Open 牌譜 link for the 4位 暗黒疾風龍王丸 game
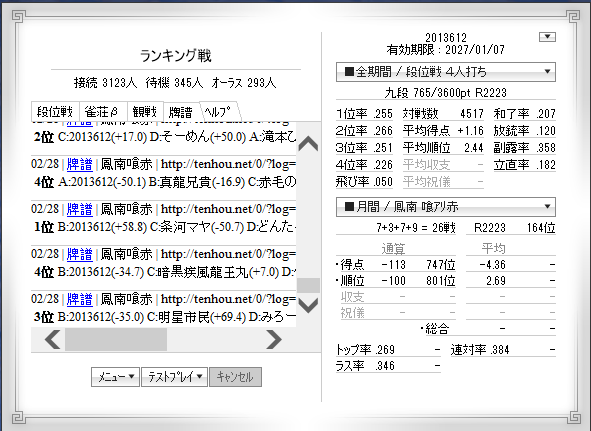 80,255
